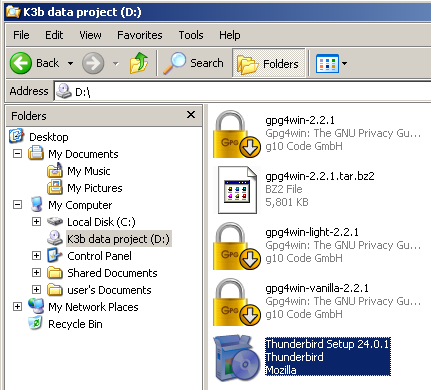Open the View menu
This screenshot has height=390, width=431.
coord(90,35)
